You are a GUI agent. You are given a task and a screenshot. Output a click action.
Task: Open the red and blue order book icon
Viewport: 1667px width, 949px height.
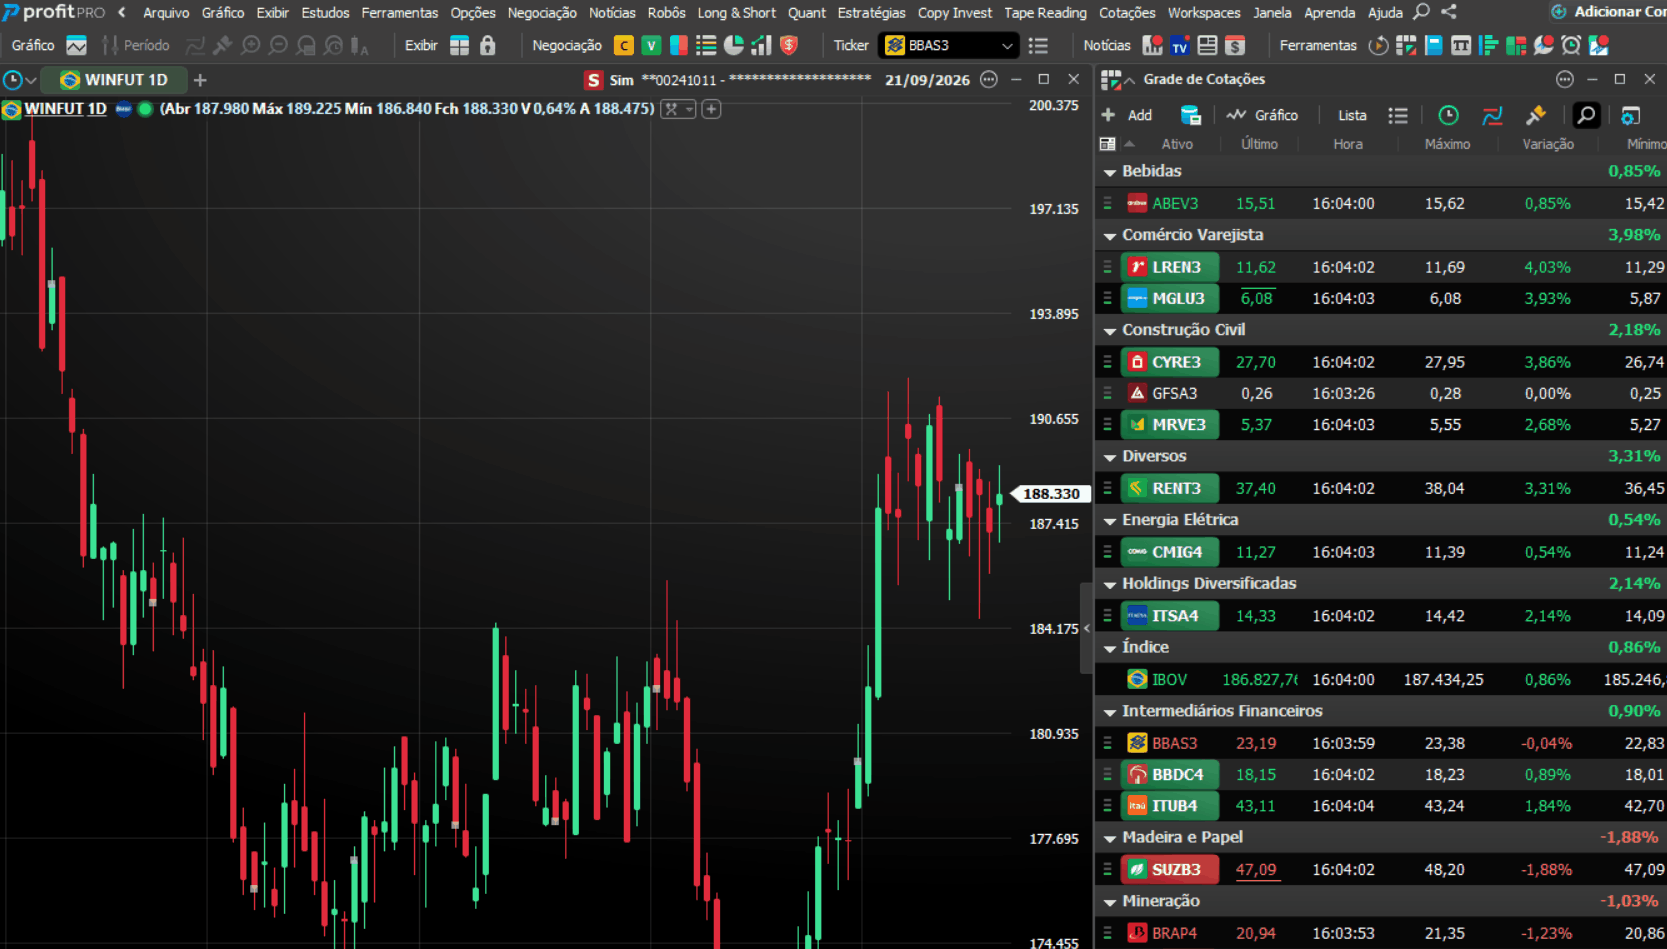tap(679, 45)
